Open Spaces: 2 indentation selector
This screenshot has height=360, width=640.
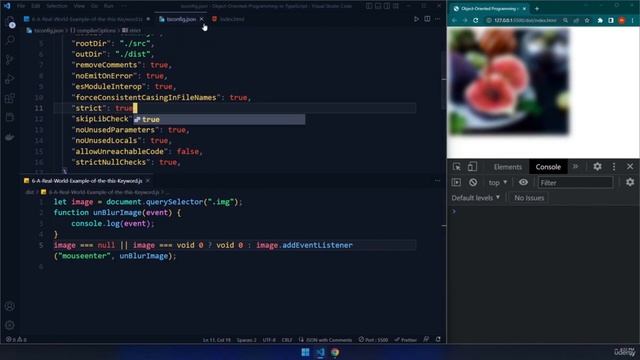click(247, 340)
